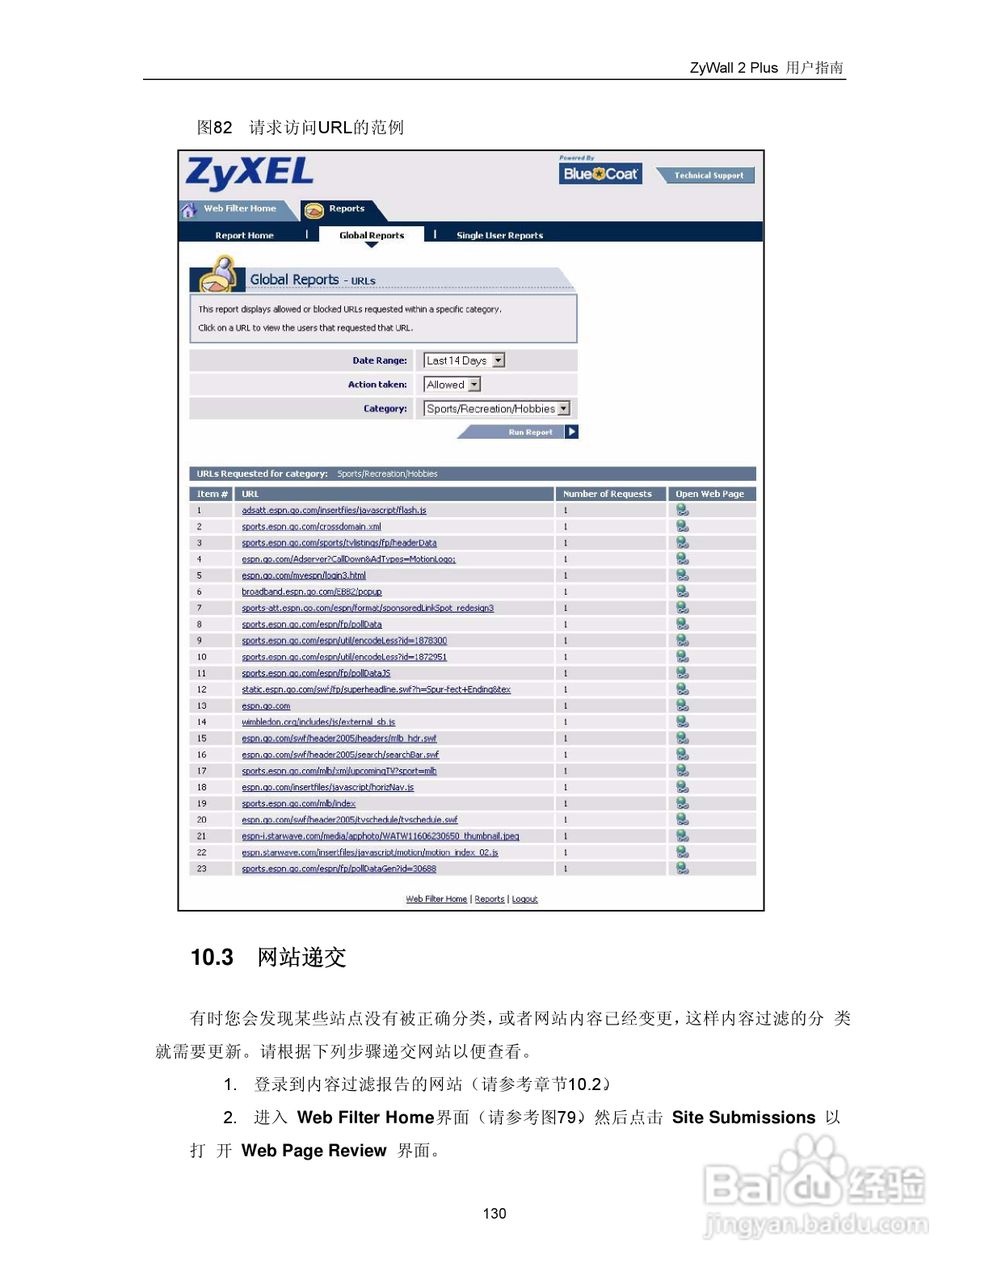Open web page for the wimbledon.org row

click(x=682, y=722)
